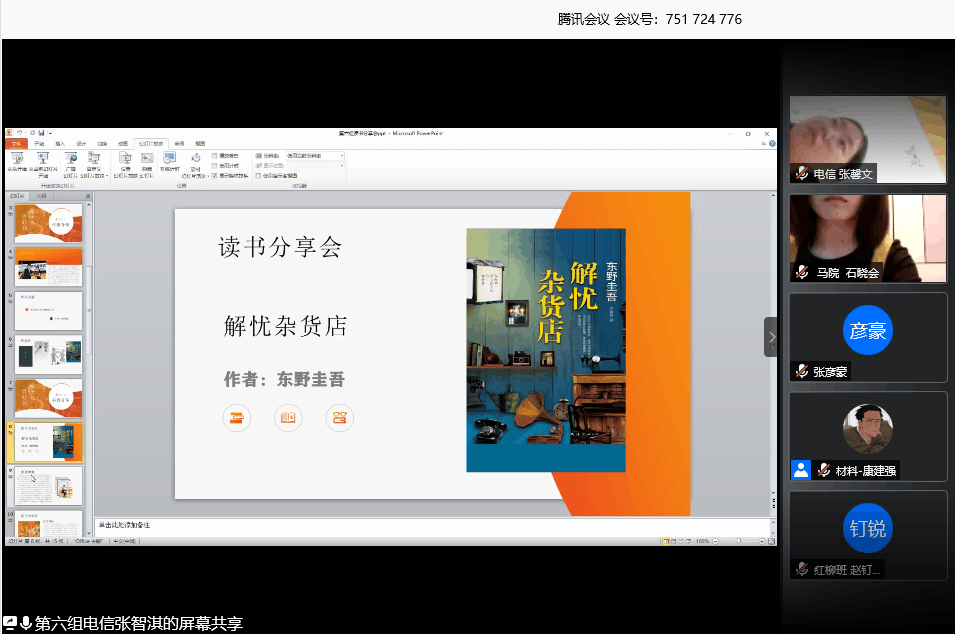Click the Hide Slide icon
The height and width of the screenshot is (634, 955).
tap(147, 161)
